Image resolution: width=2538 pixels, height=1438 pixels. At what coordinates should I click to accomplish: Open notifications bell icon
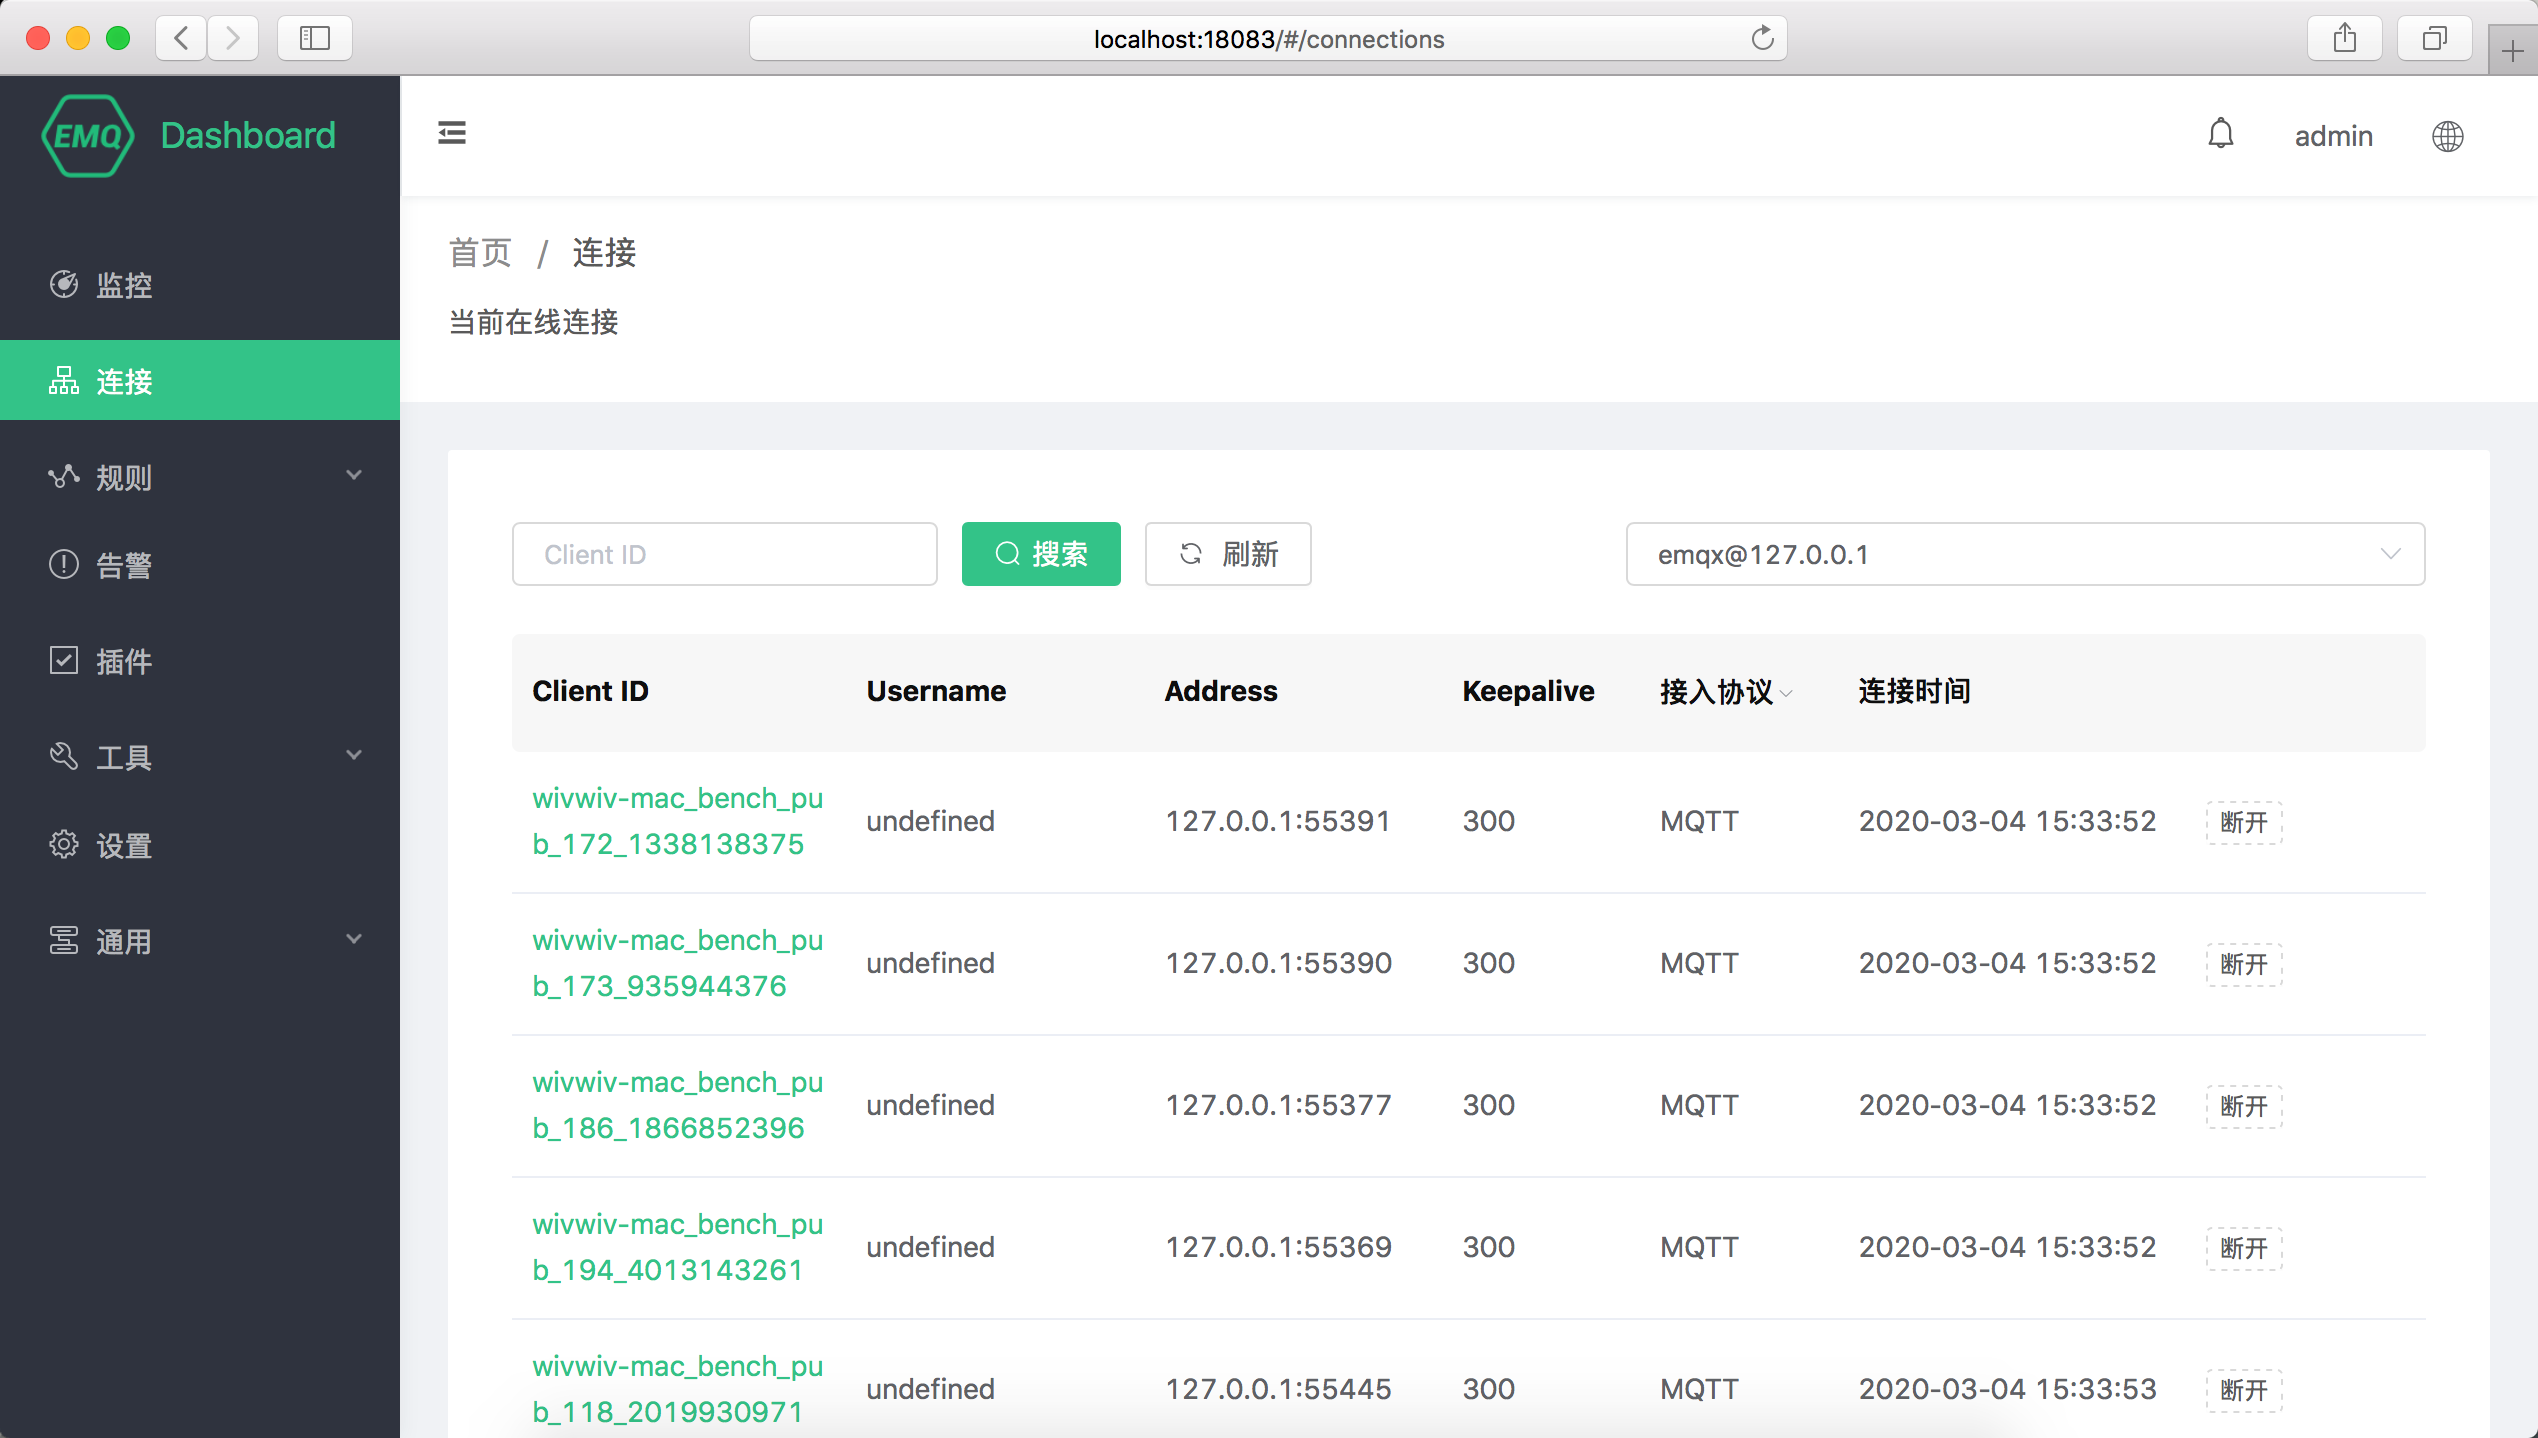2221,134
